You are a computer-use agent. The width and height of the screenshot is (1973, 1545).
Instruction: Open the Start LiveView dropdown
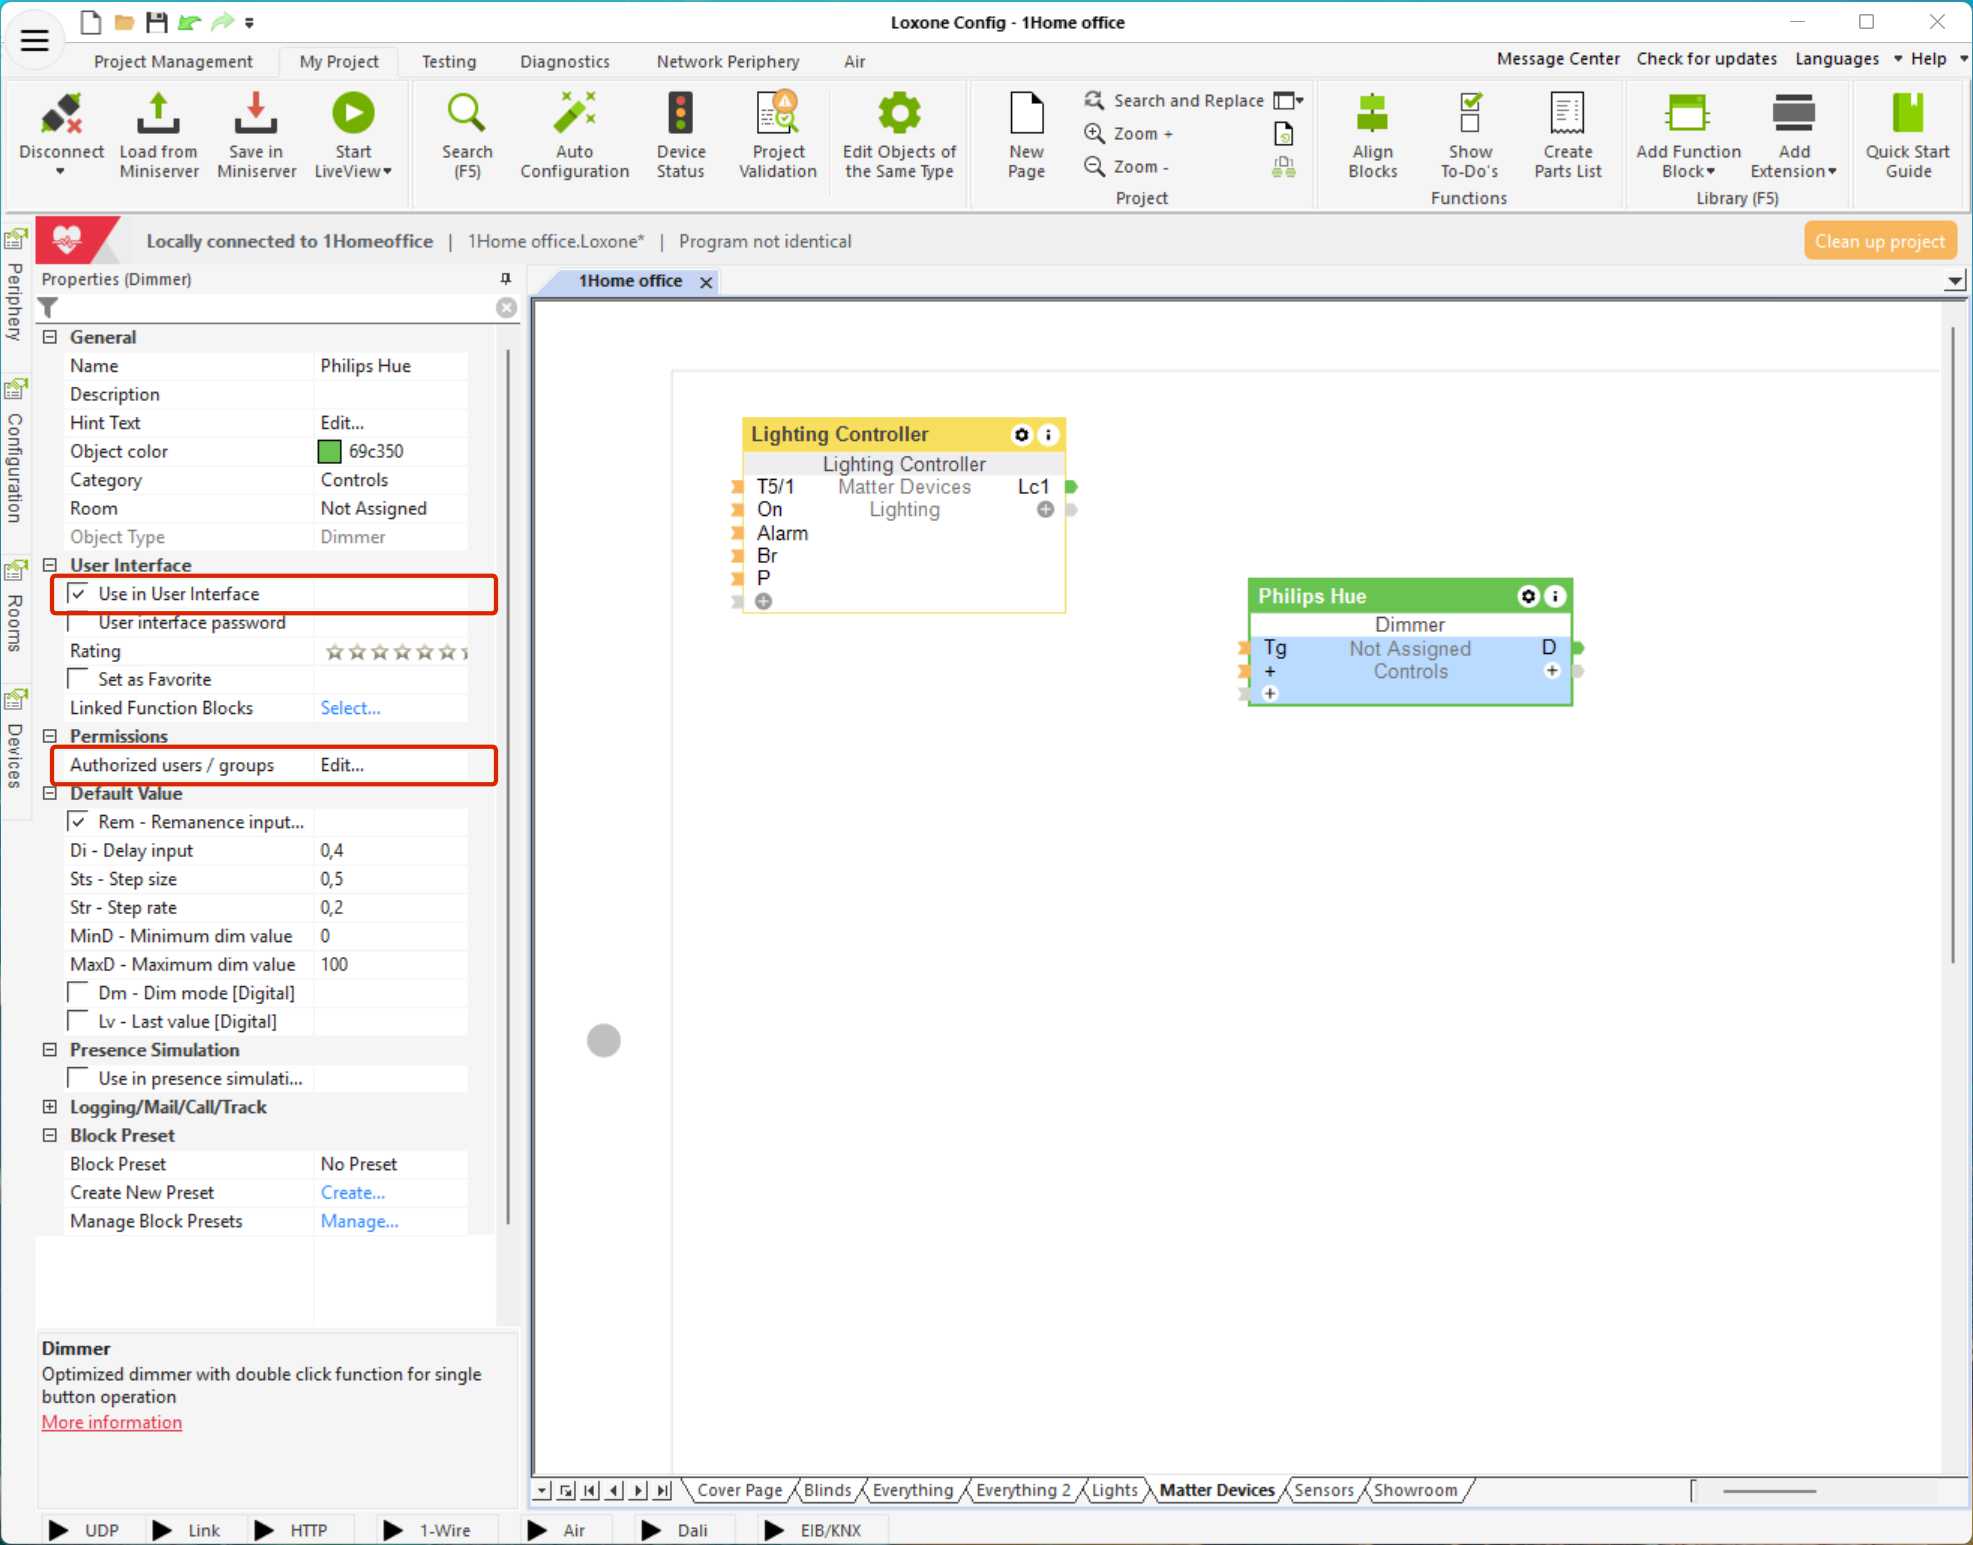[387, 172]
